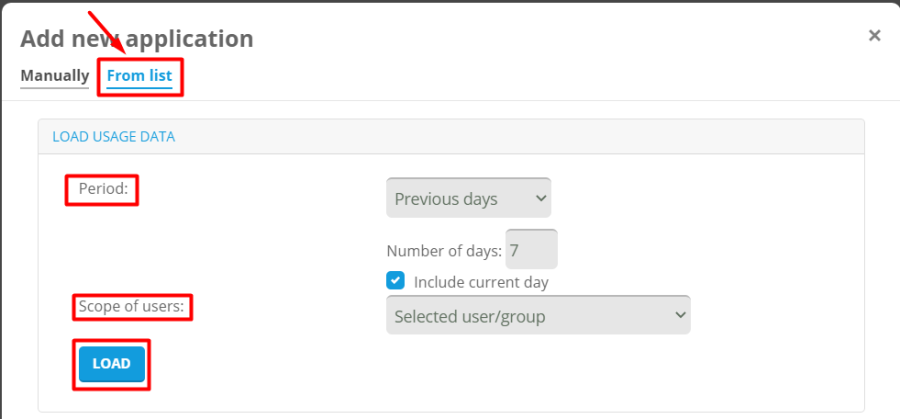Click the Period label
Viewport: 900px width, 419px height.
(x=103, y=189)
